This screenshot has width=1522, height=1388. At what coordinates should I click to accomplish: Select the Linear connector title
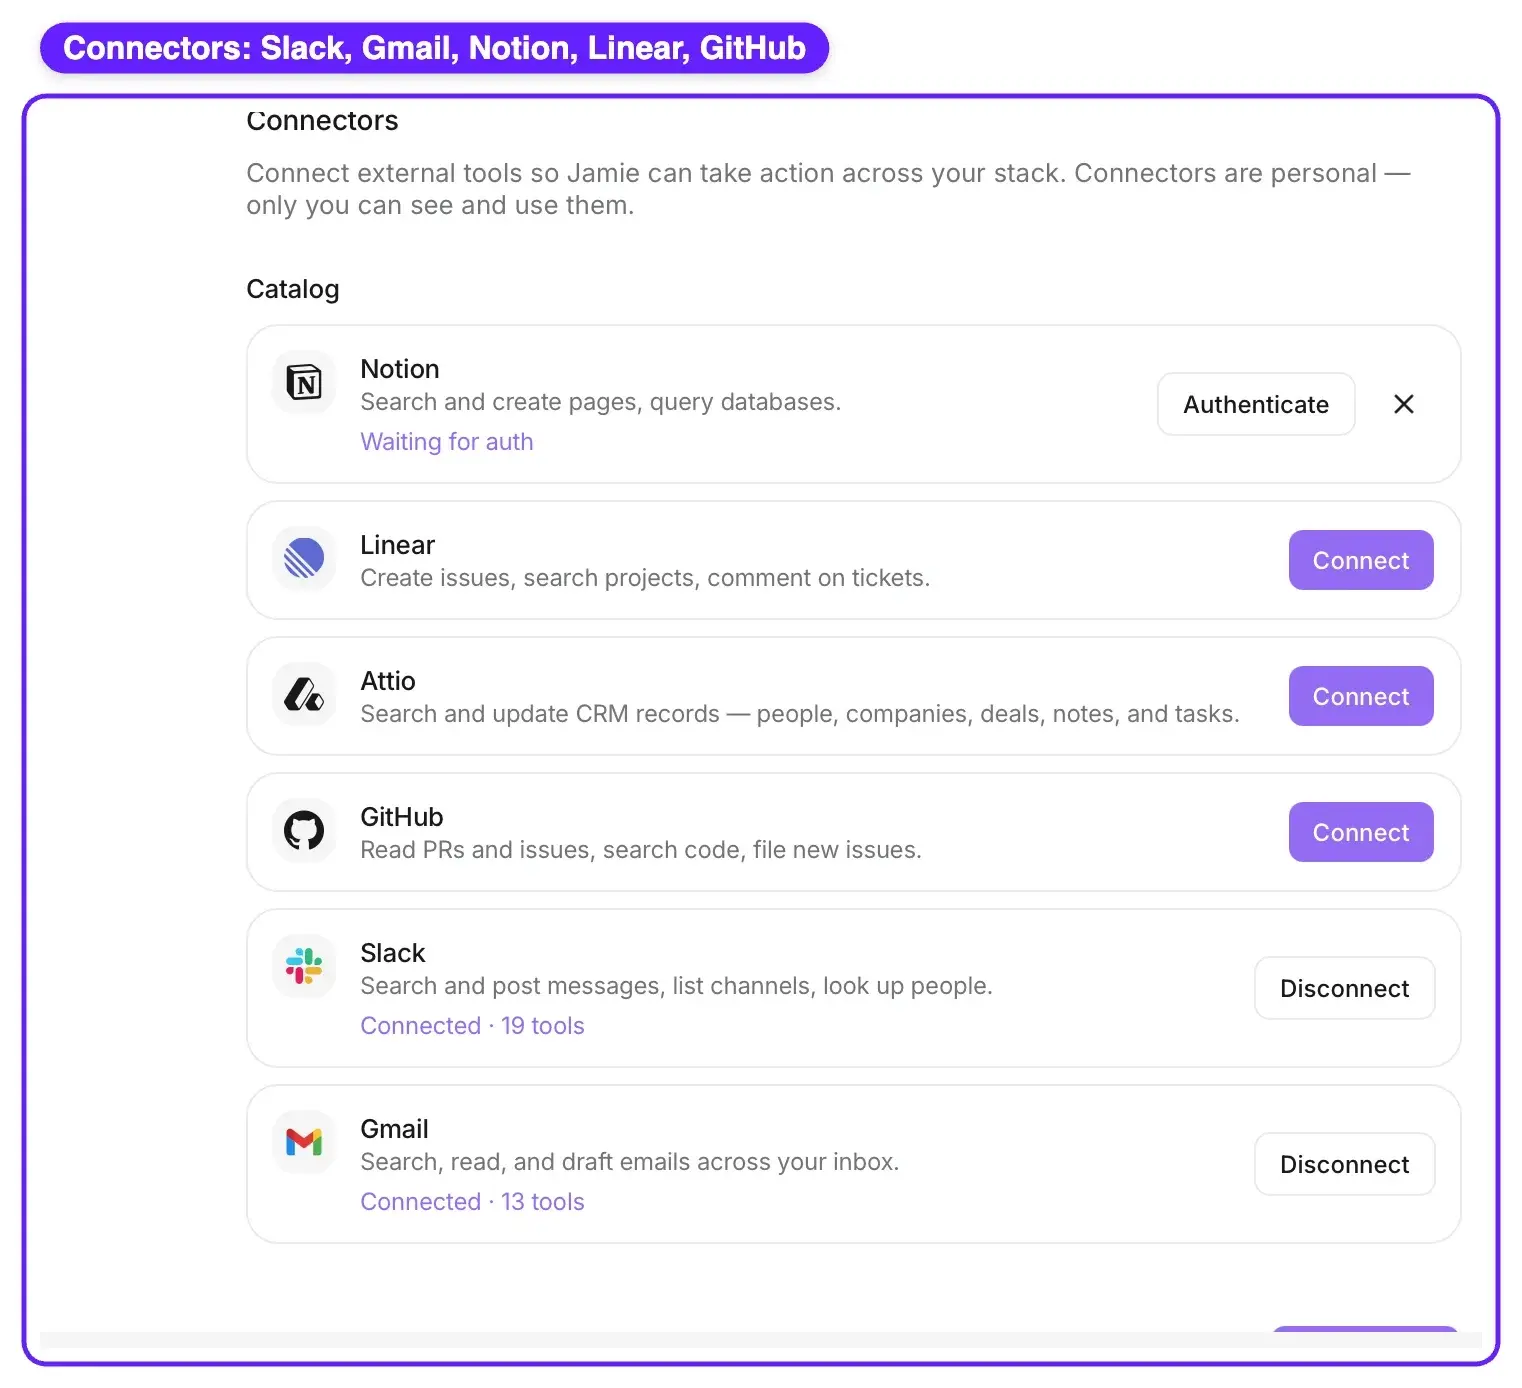coord(398,545)
